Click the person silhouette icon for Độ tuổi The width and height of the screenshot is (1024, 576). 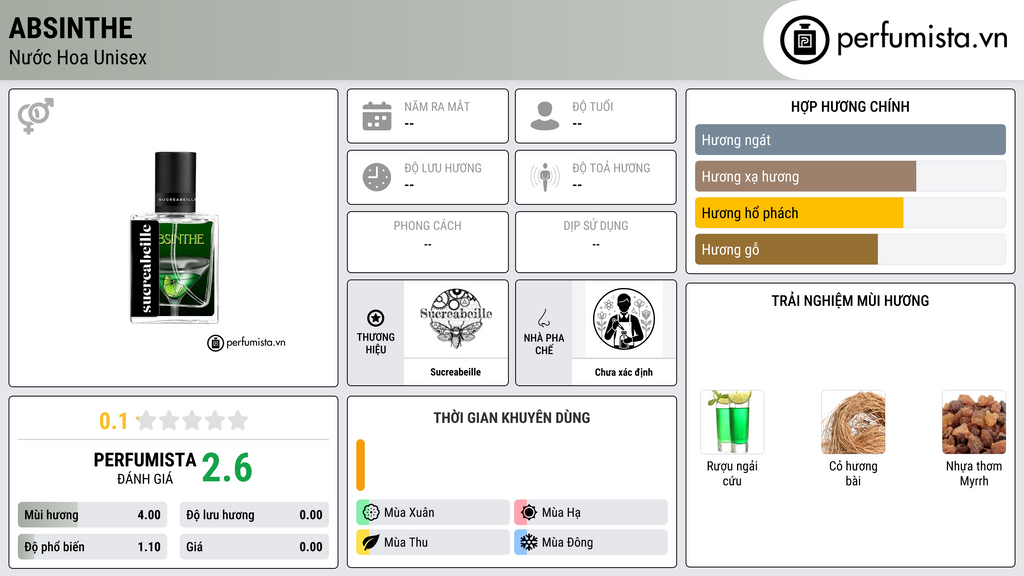[x=545, y=116]
